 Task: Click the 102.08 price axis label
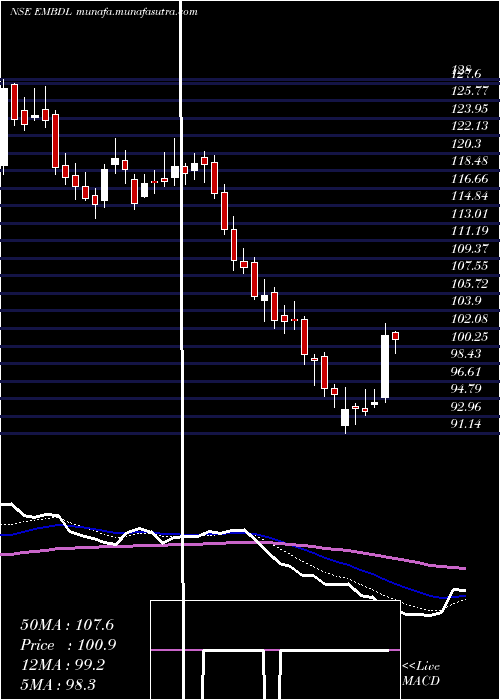coord(469,319)
